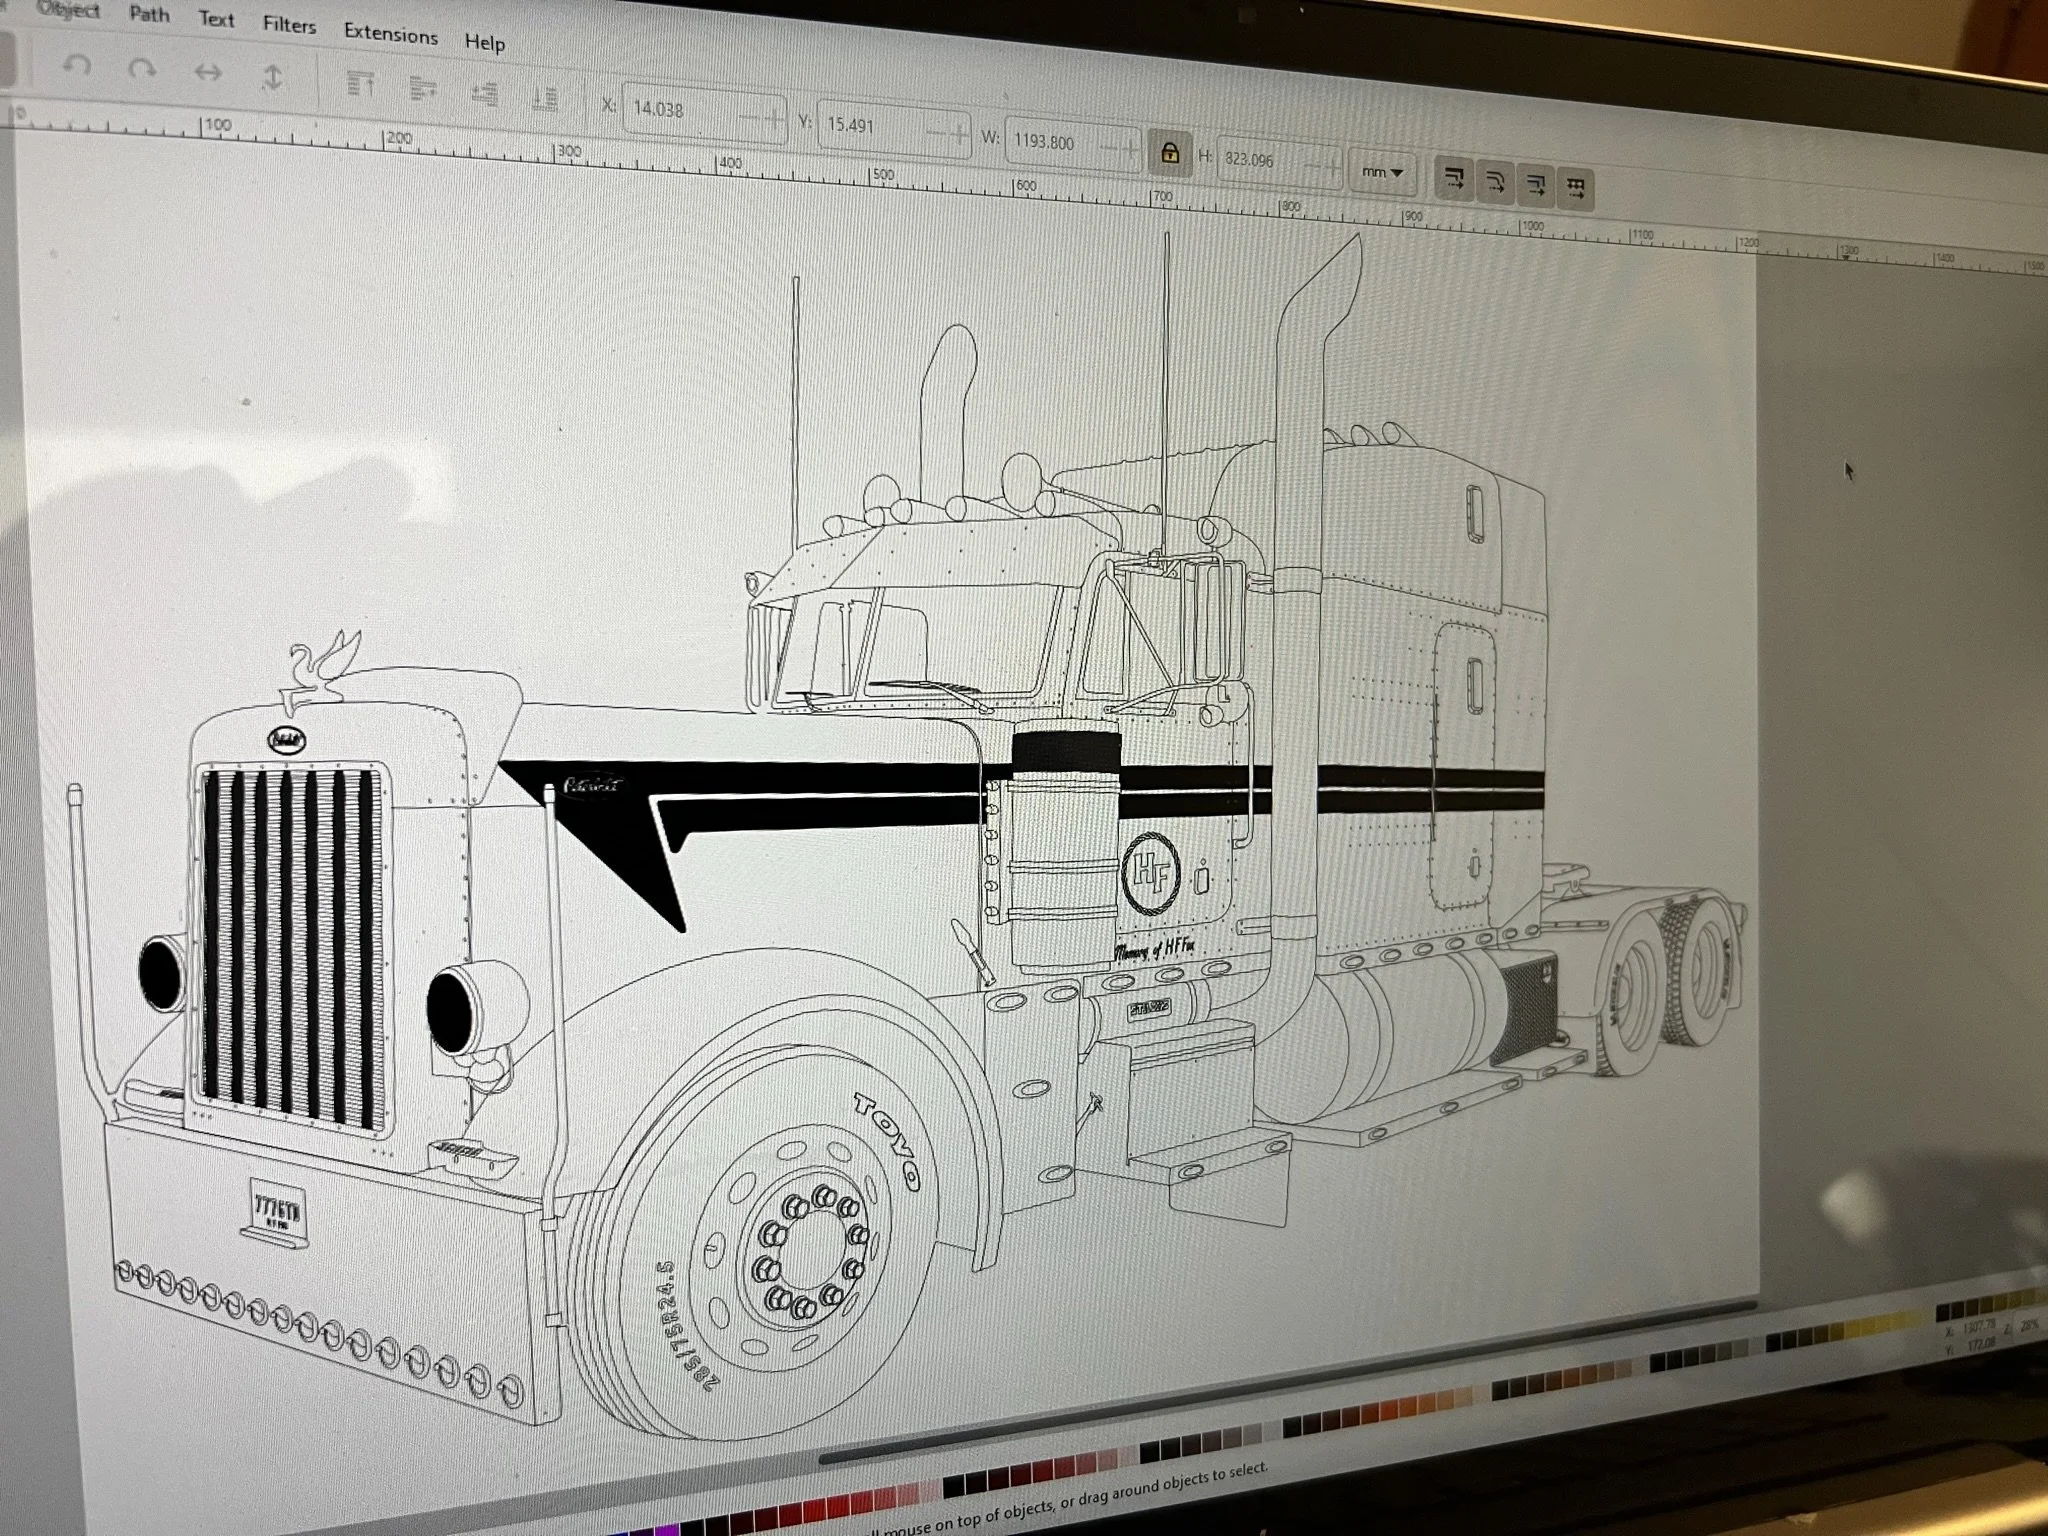The image size is (2048, 1536).
Task: Open the Path menu
Action: click(x=149, y=14)
